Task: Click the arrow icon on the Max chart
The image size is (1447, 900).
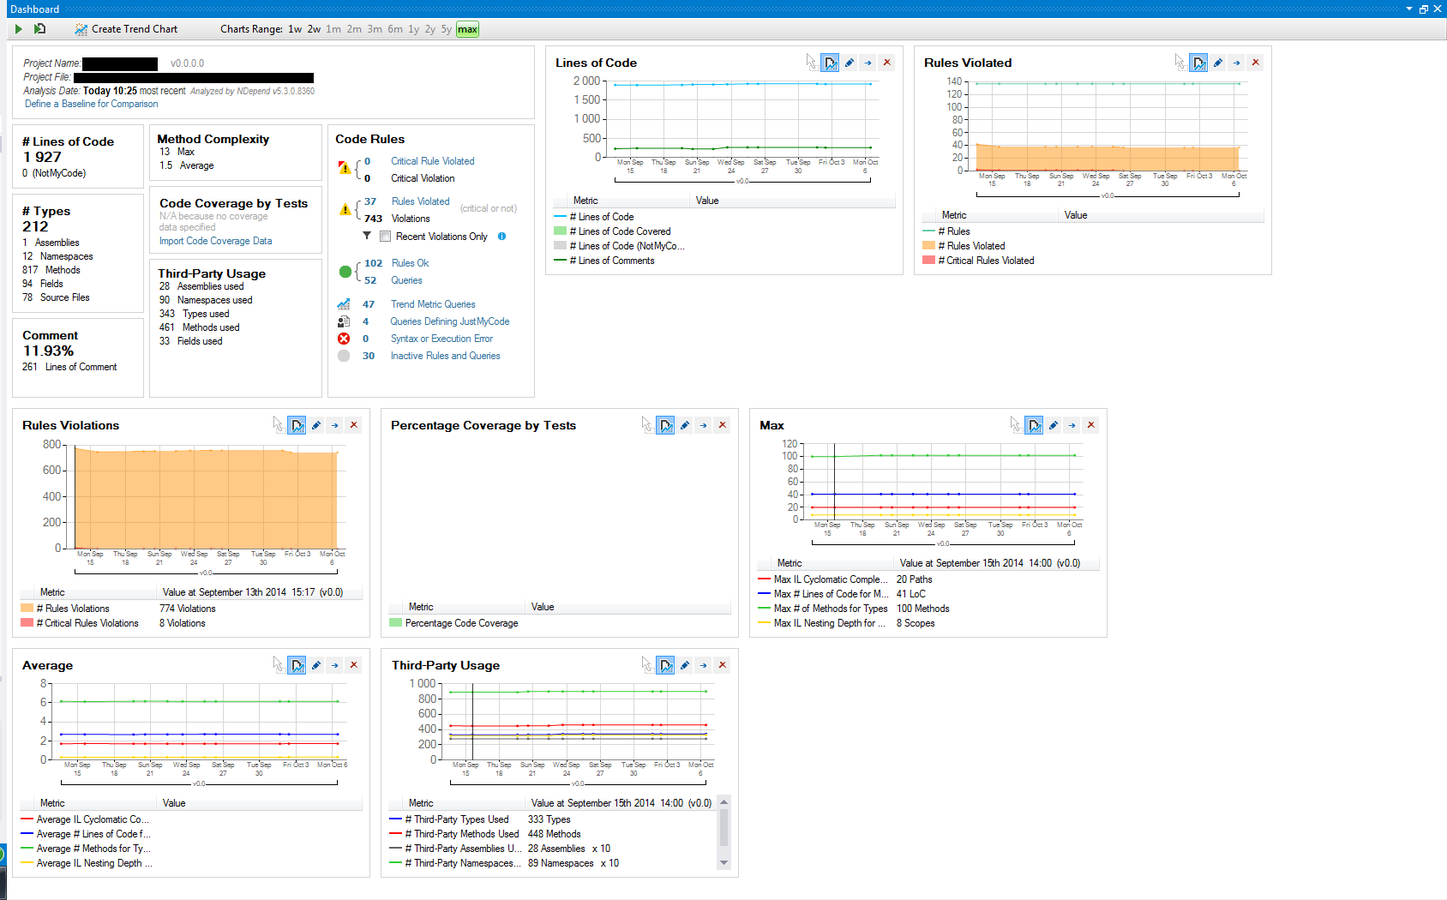Action: click(x=1072, y=426)
